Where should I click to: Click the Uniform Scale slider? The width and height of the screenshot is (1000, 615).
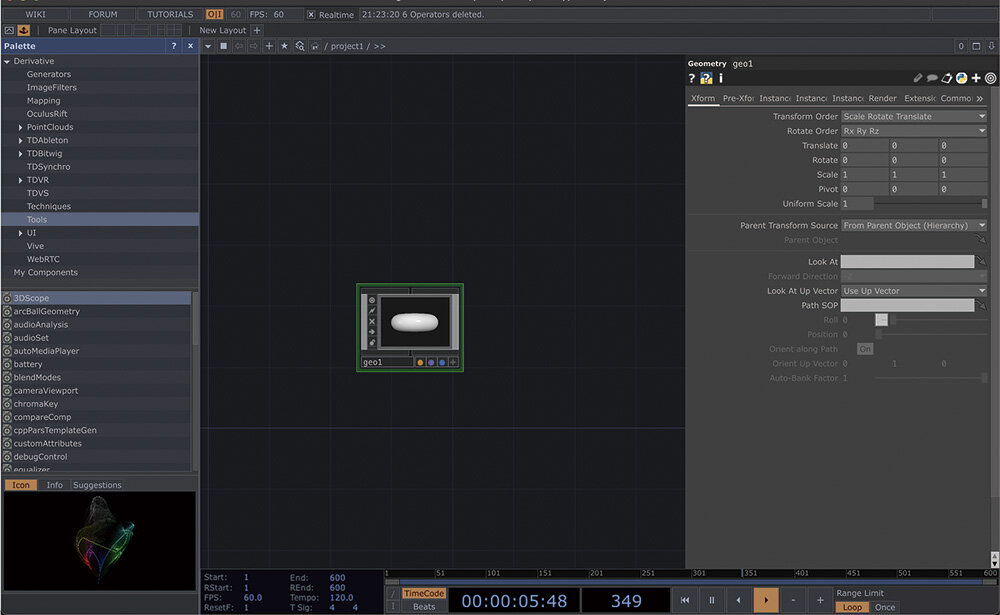[x=930, y=204]
